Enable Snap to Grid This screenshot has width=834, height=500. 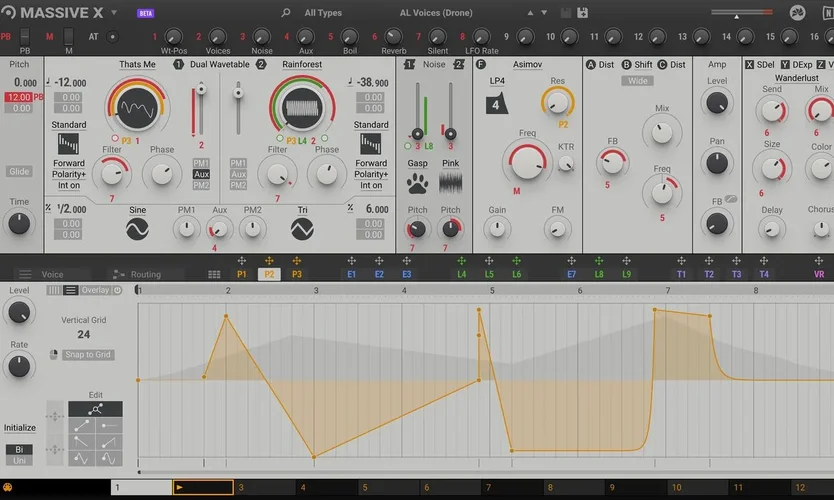point(88,355)
